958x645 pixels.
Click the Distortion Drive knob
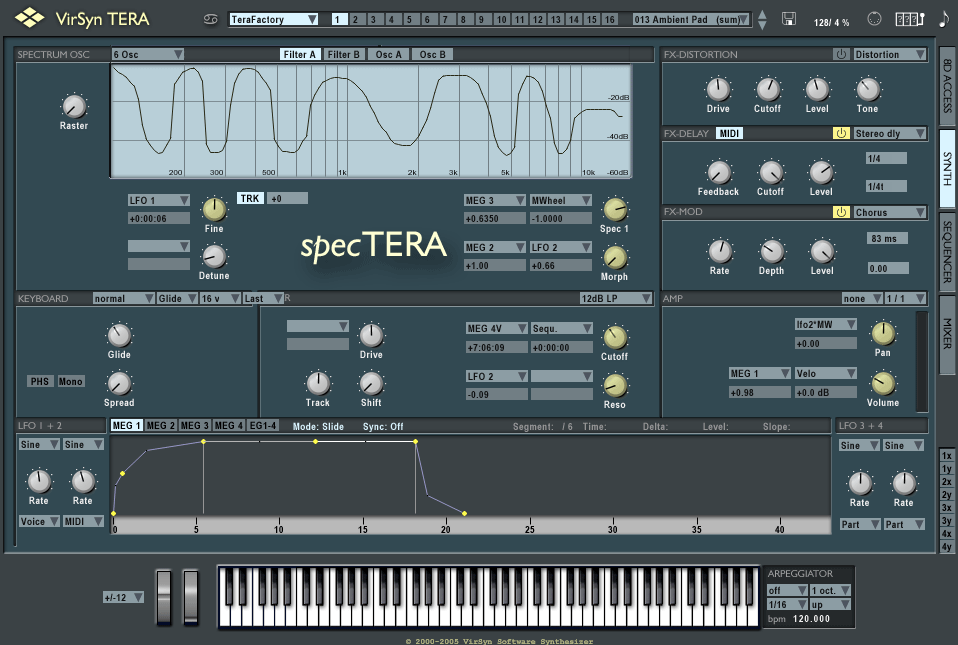718,89
